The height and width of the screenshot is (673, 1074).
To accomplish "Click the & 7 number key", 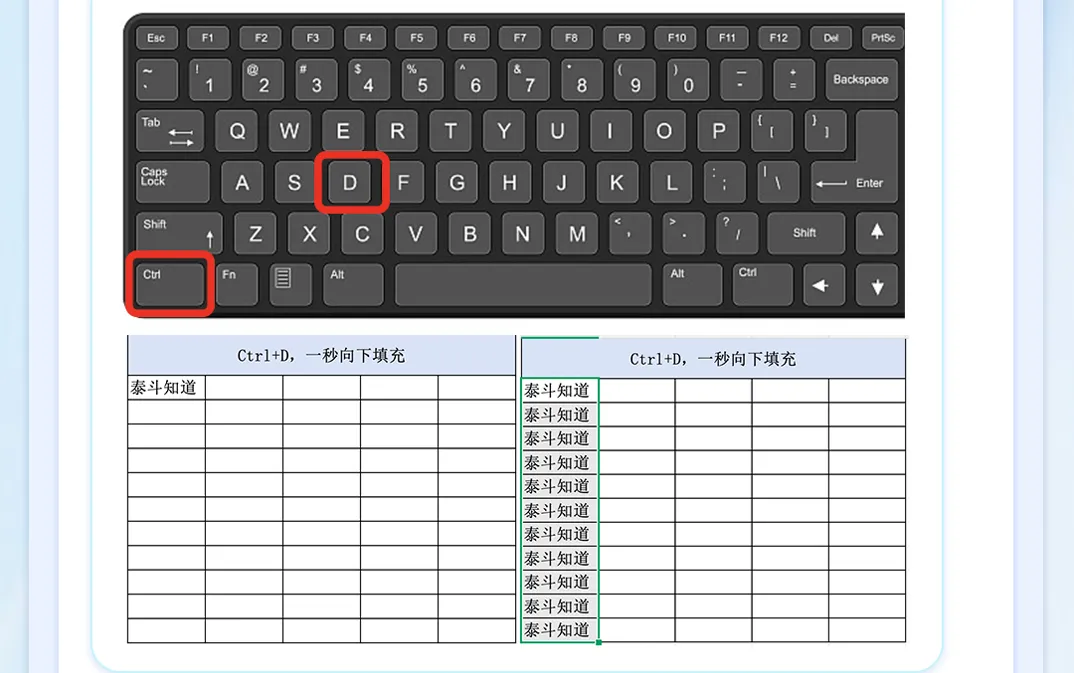I will click(529, 79).
